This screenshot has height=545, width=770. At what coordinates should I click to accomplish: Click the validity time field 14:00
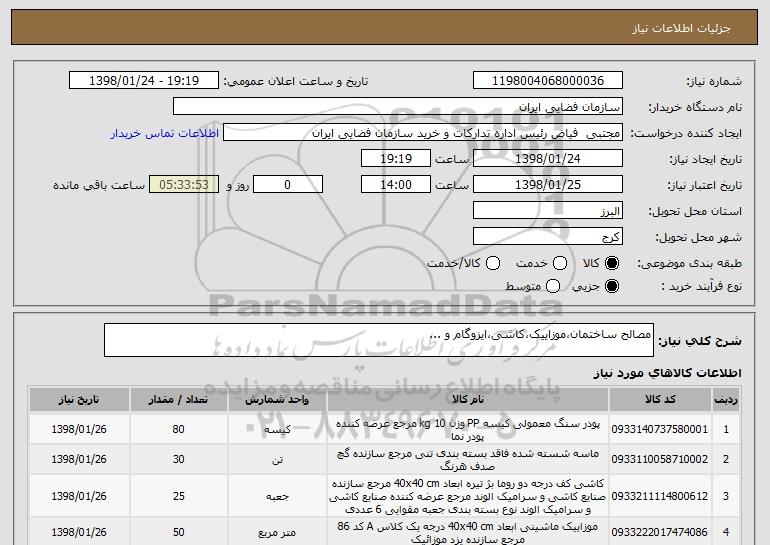[396, 185]
